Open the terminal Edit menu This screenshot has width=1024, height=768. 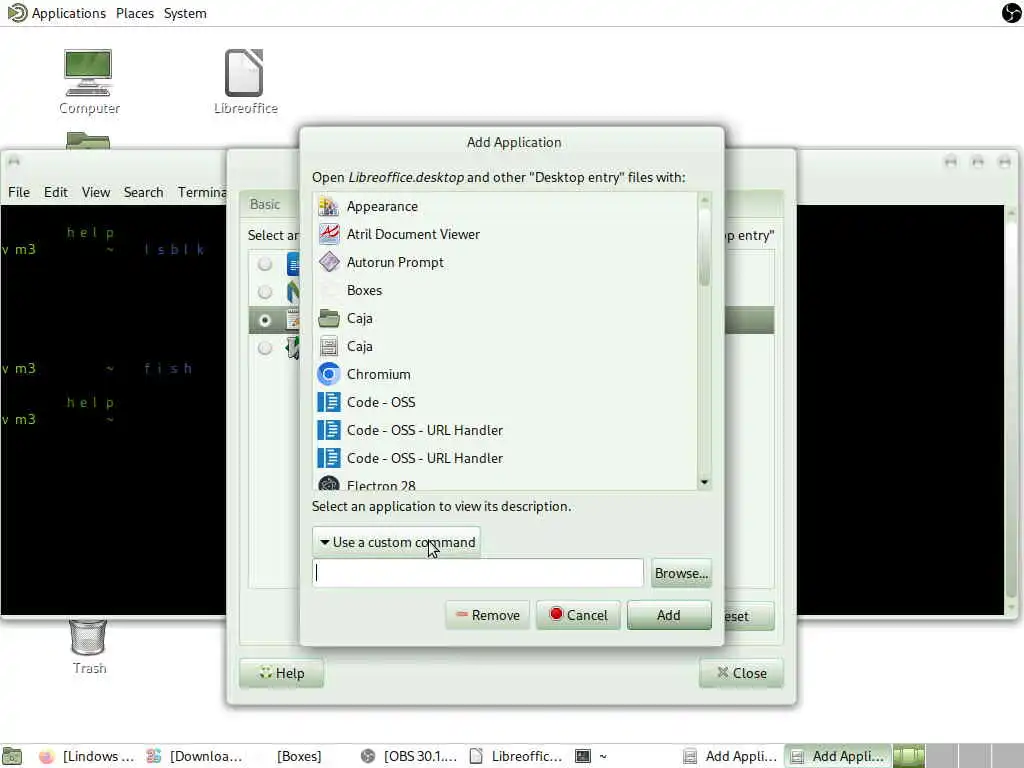(x=56, y=192)
